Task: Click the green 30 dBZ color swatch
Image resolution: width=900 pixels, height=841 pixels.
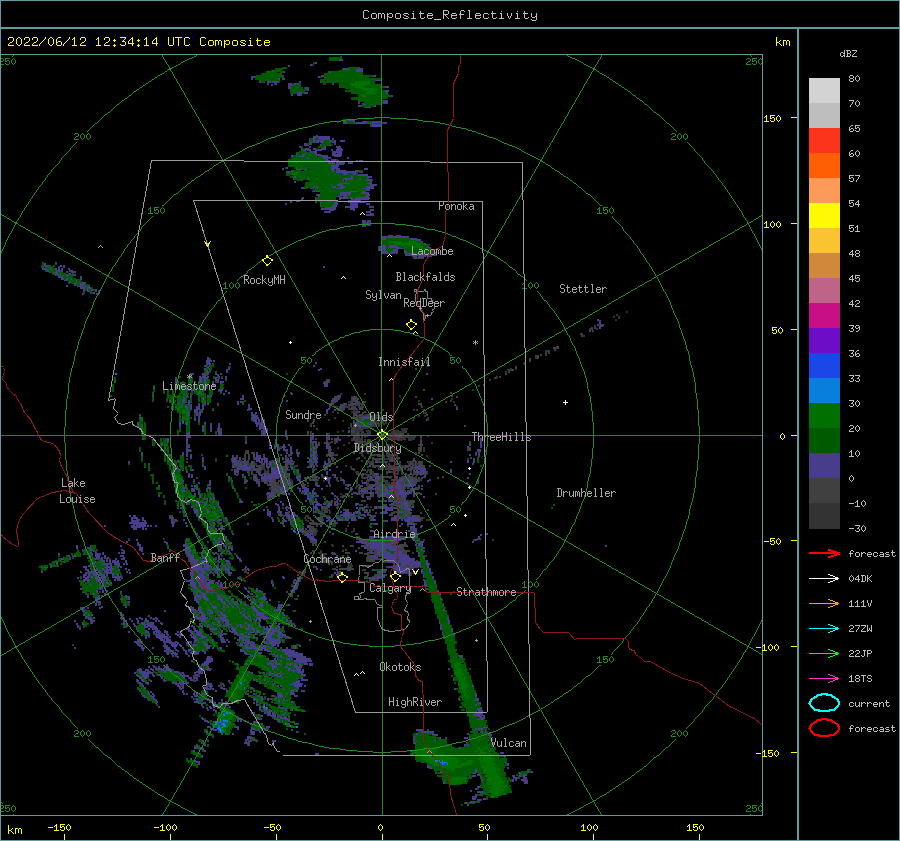Action: click(824, 416)
